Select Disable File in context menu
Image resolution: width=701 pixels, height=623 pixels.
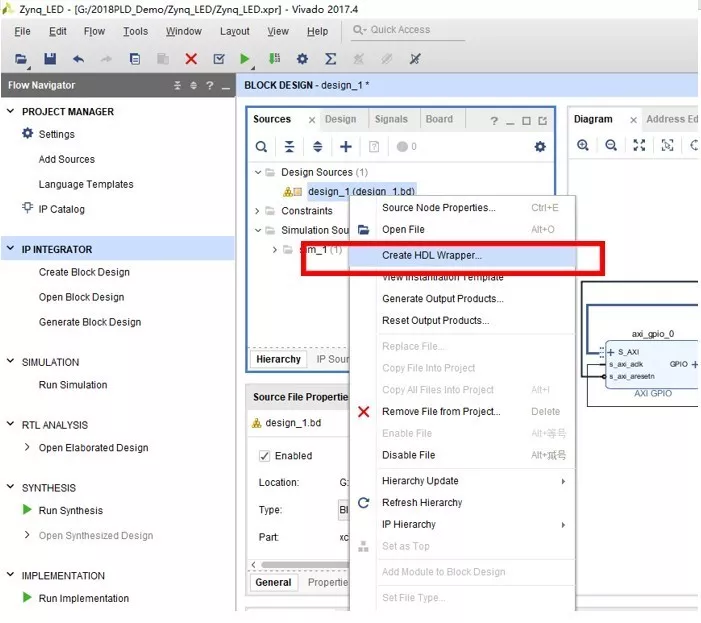click(x=462, y=455)
